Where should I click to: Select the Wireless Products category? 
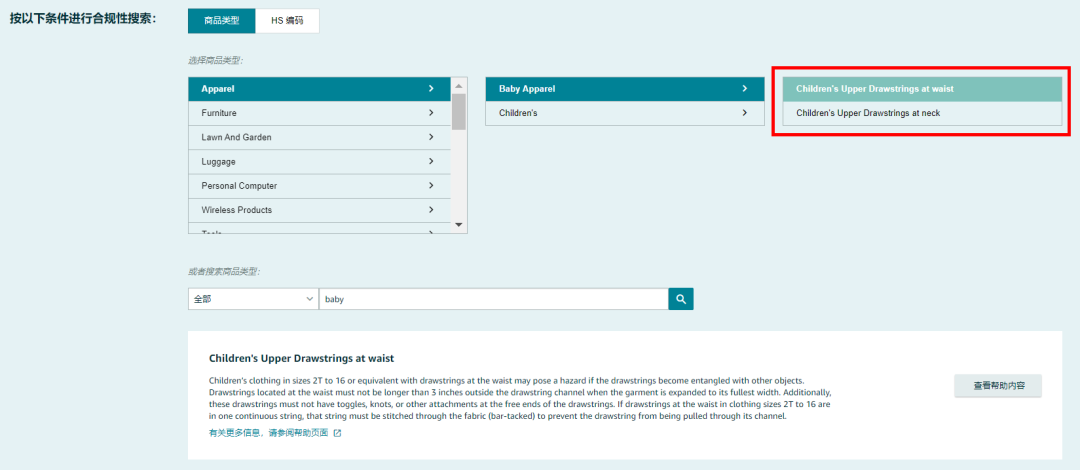[x=320, y=210]
